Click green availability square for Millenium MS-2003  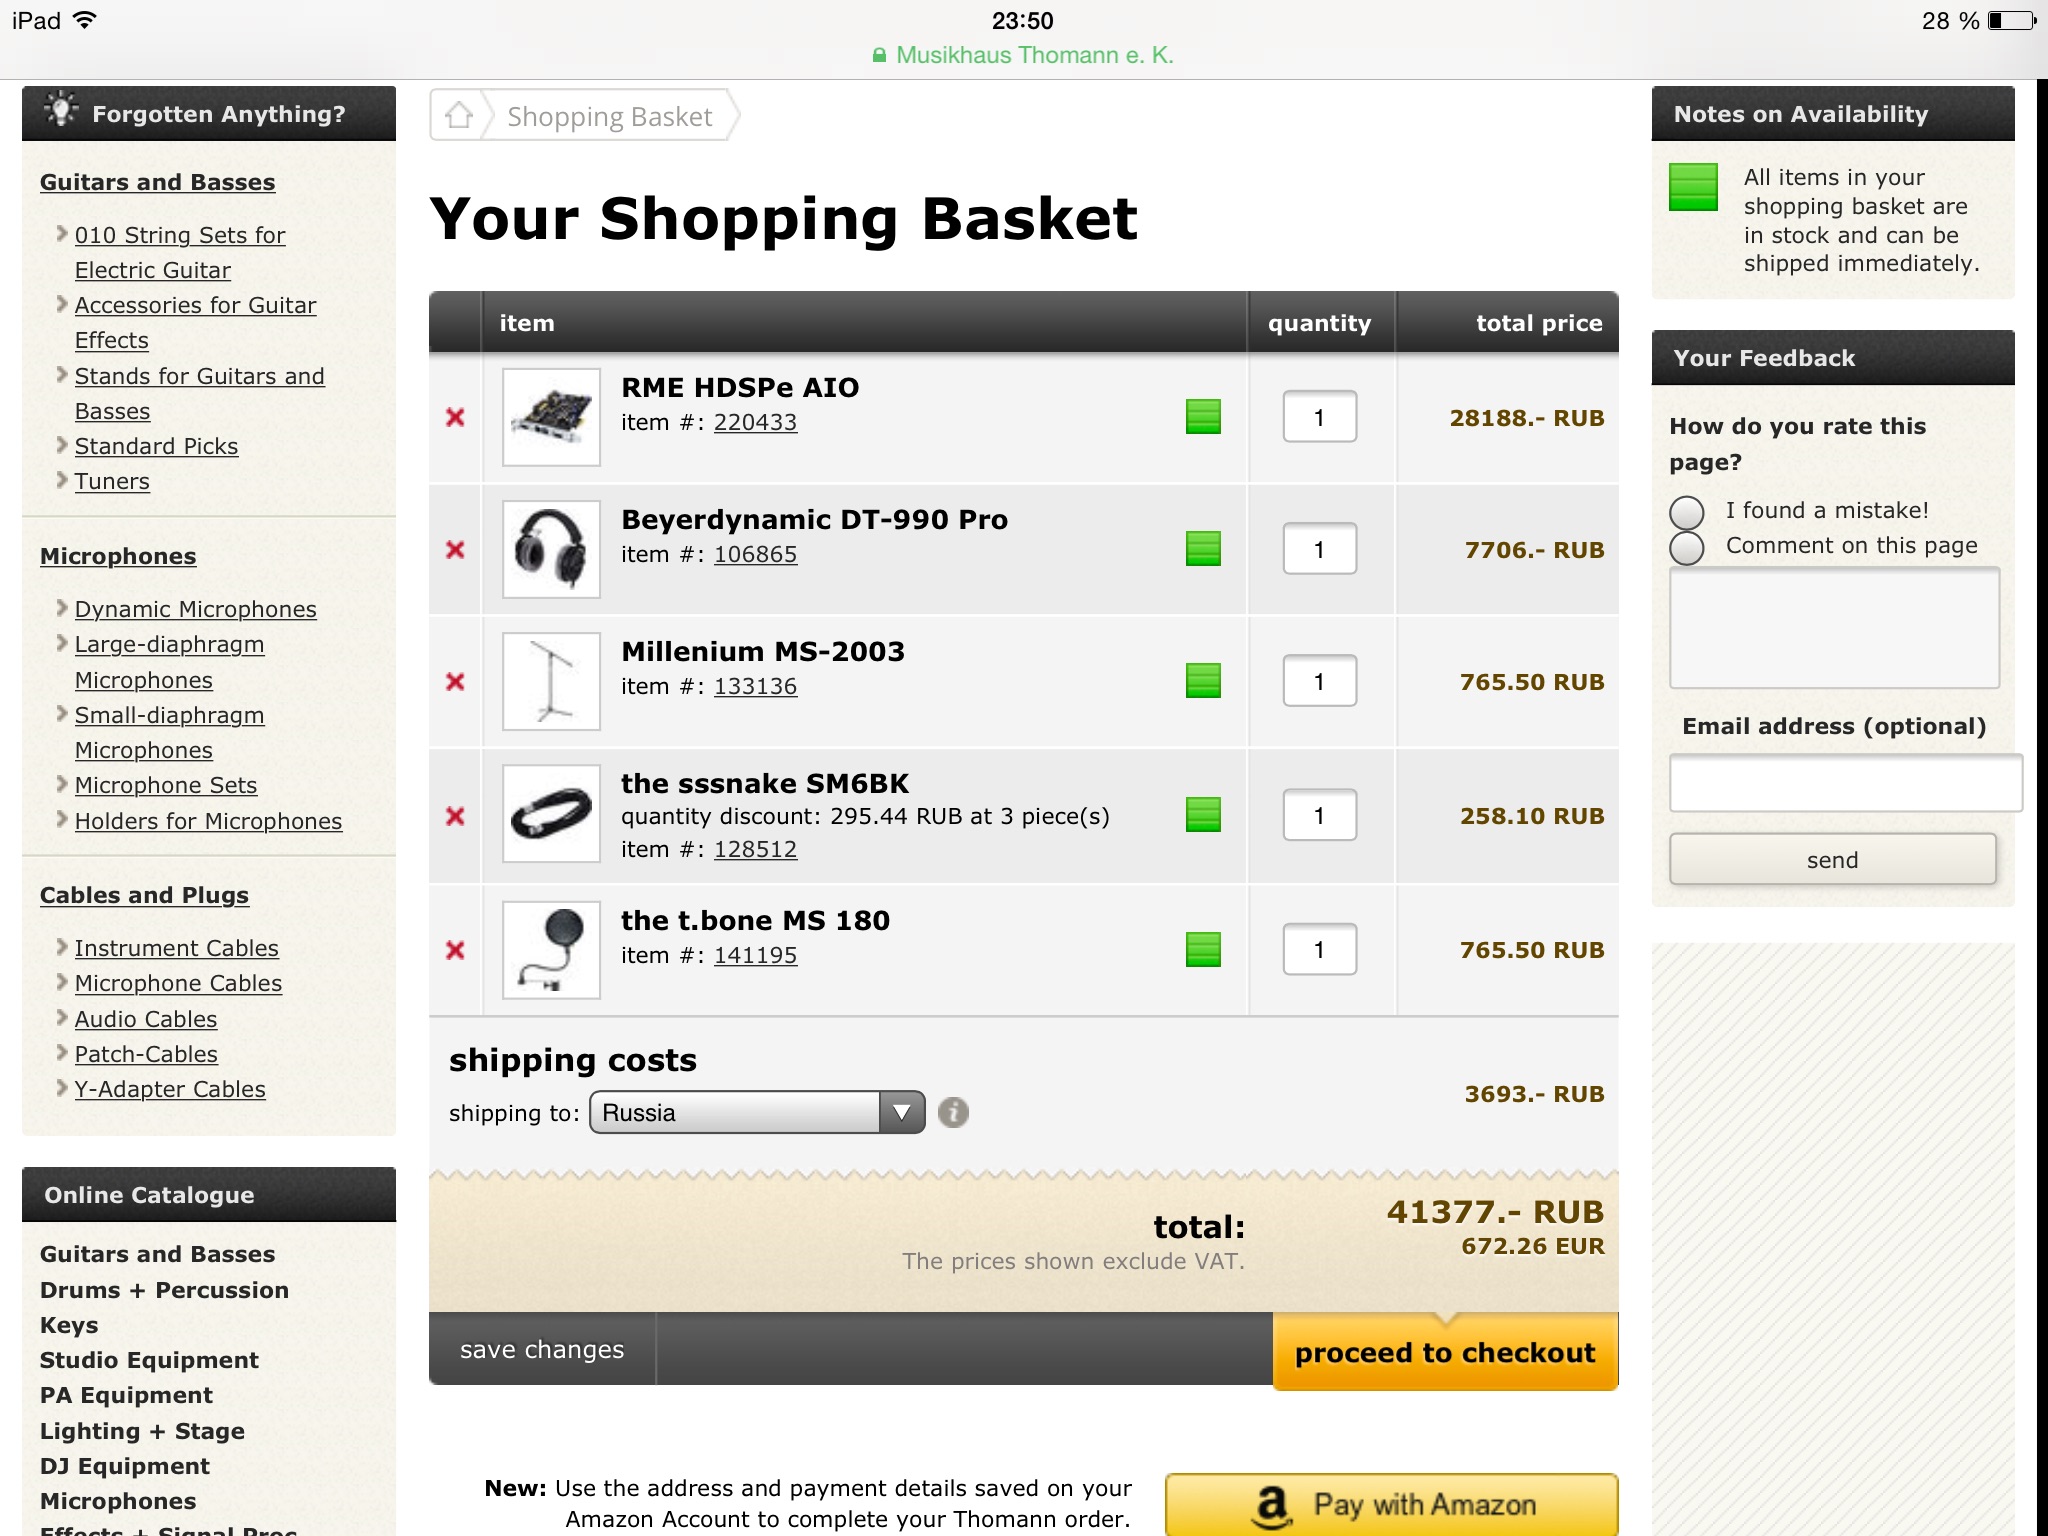[1203, 681]
